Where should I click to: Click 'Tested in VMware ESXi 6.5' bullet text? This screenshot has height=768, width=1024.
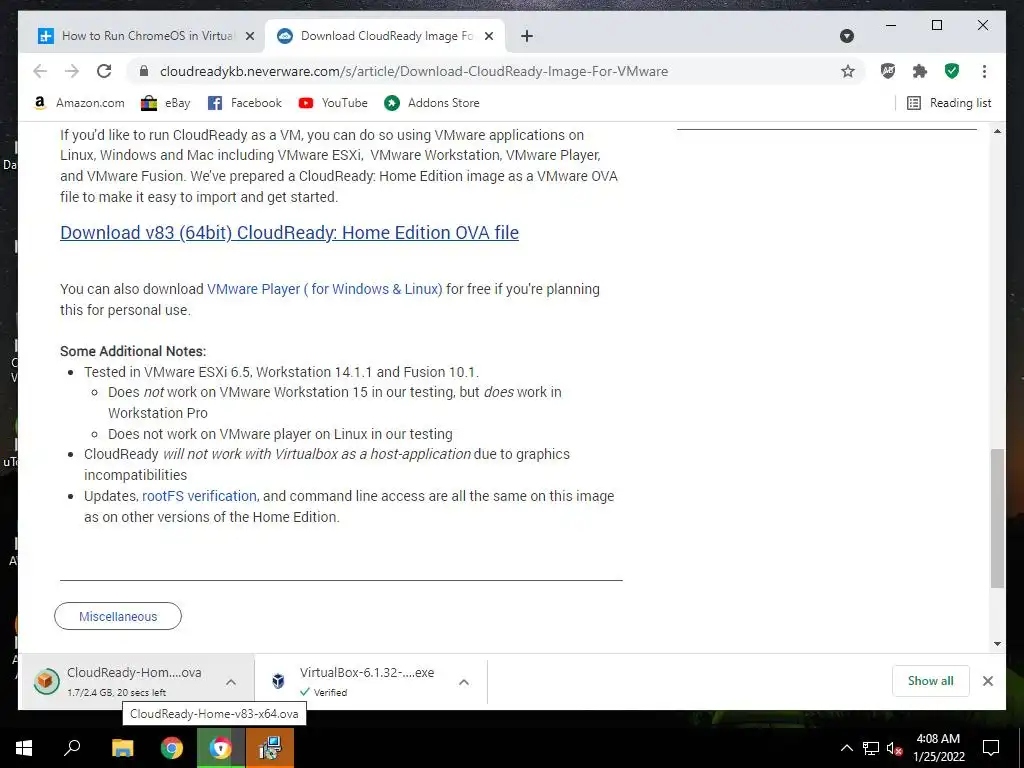pyautogui.click(x=281, y=372)
